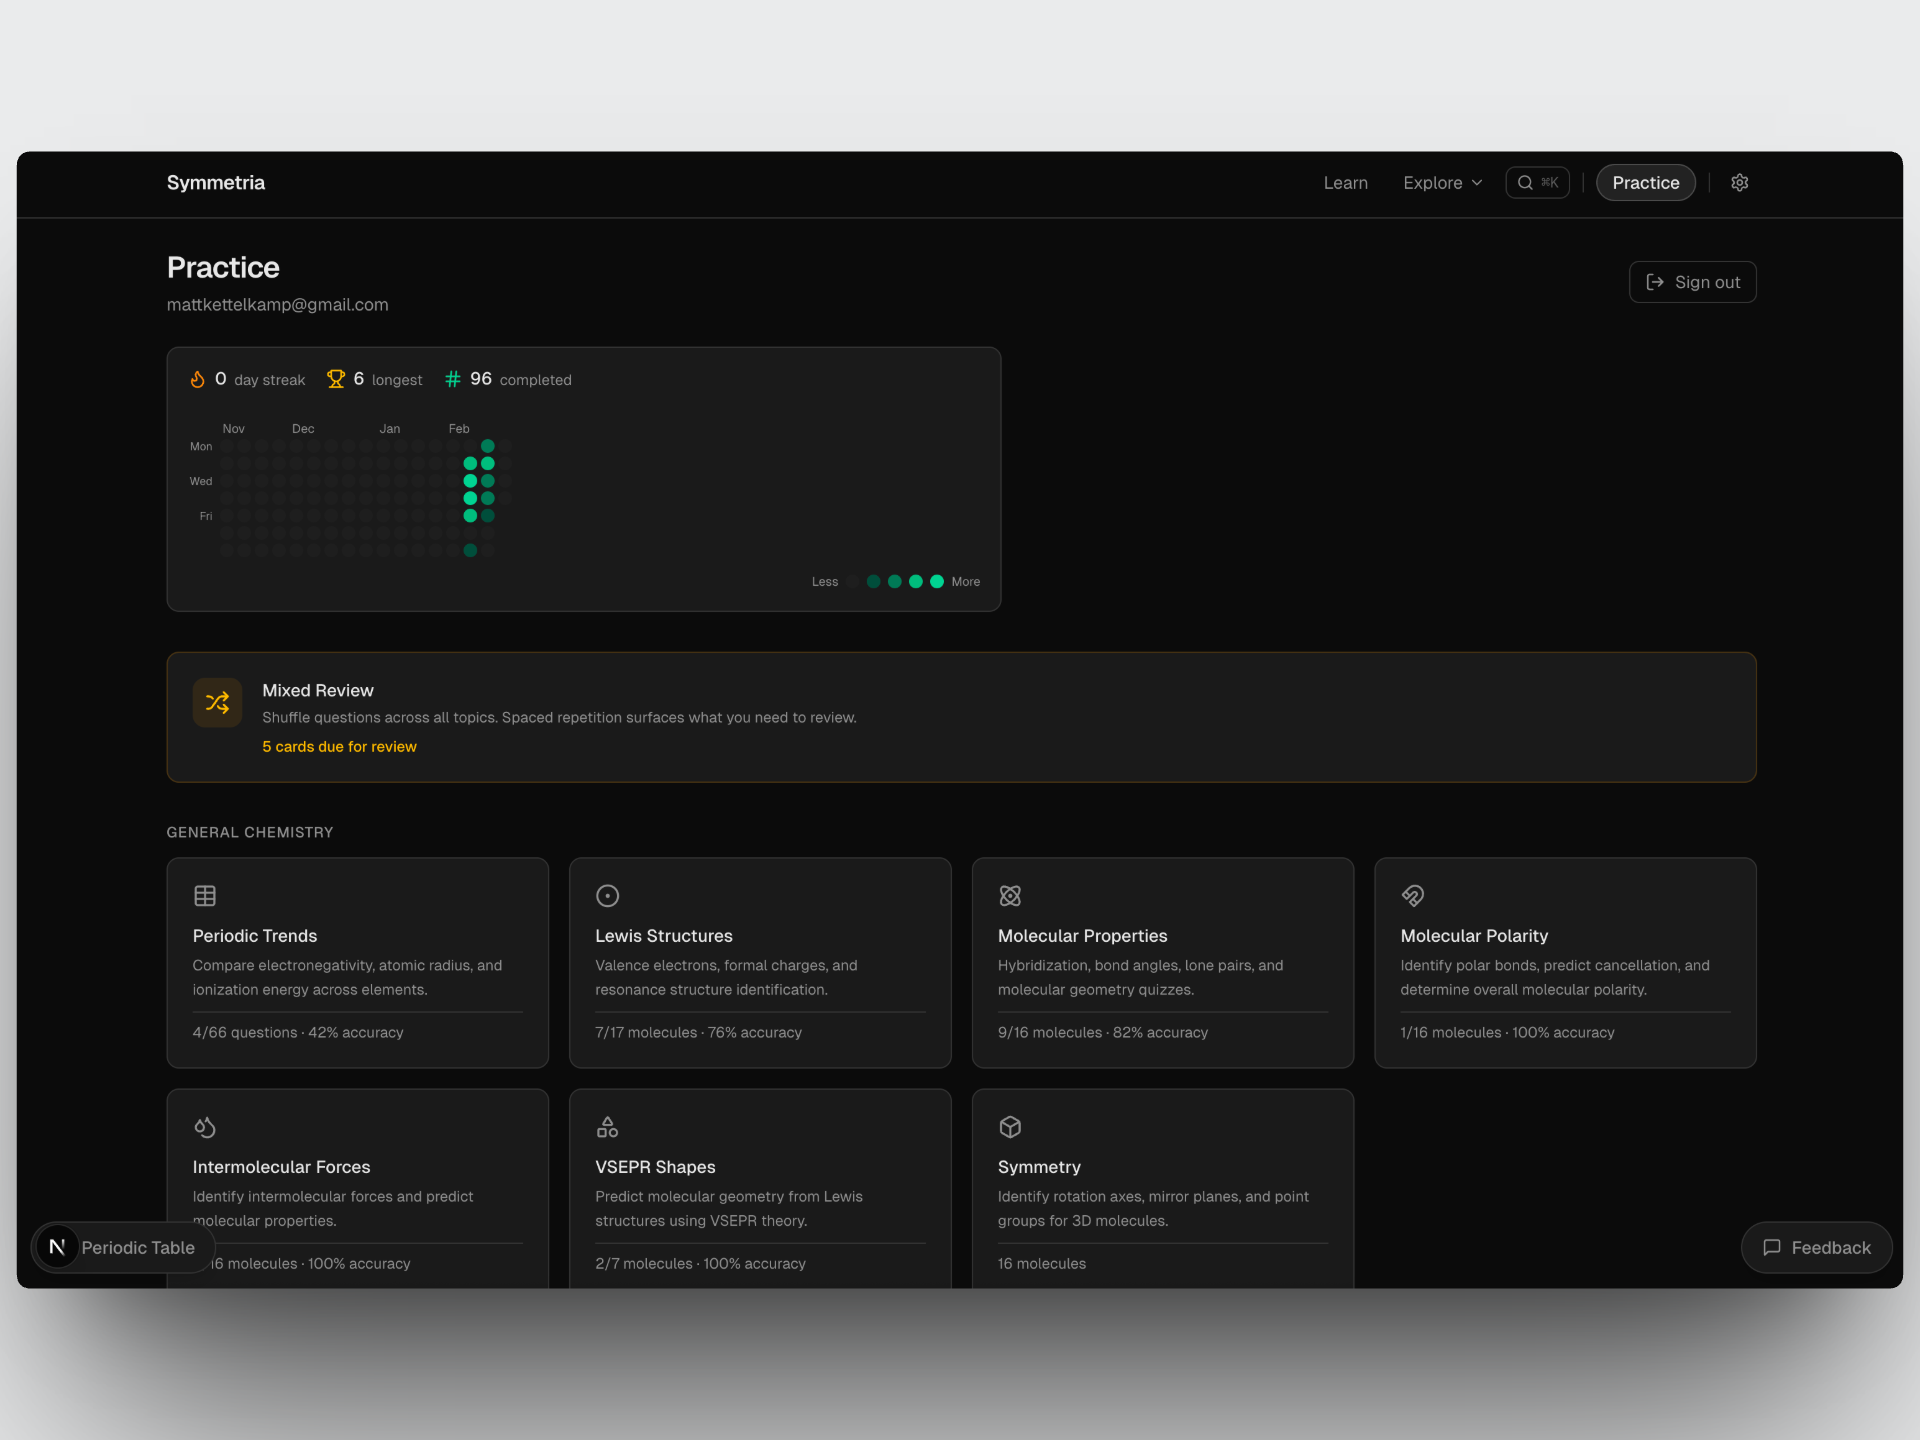Viewport: 1920px width, 1440px height.
Task: Open the Feedback button
Action: tap(1816, 1247)
